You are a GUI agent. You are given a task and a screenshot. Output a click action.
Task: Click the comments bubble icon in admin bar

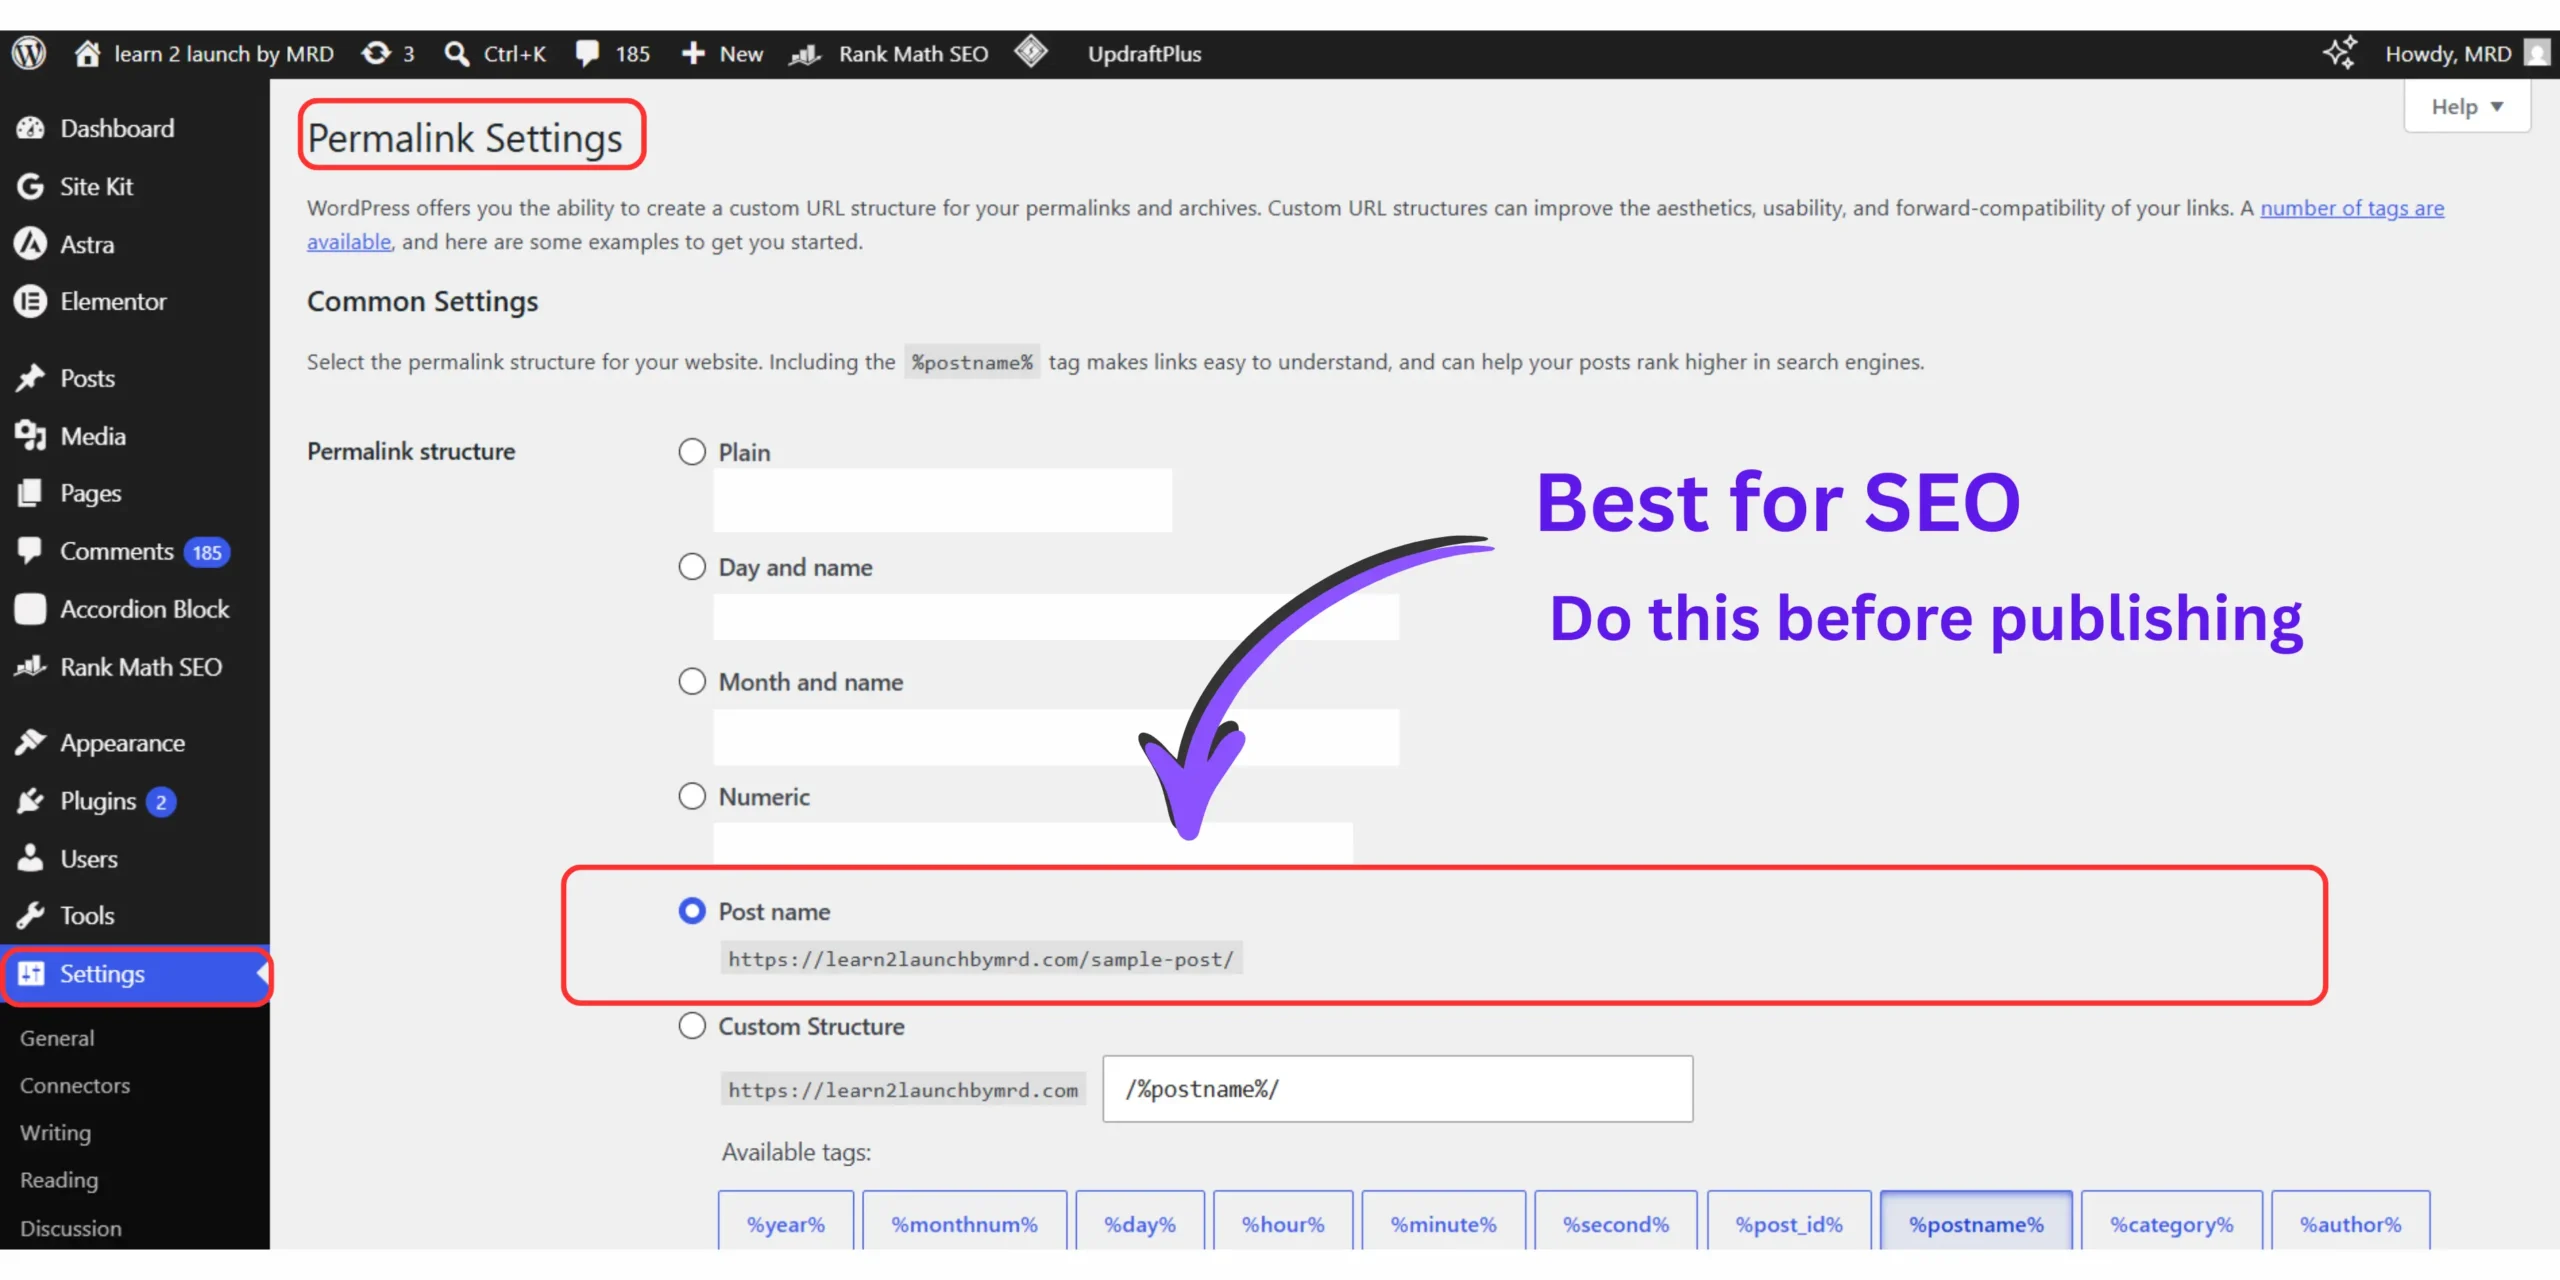[x=588, y=54]
